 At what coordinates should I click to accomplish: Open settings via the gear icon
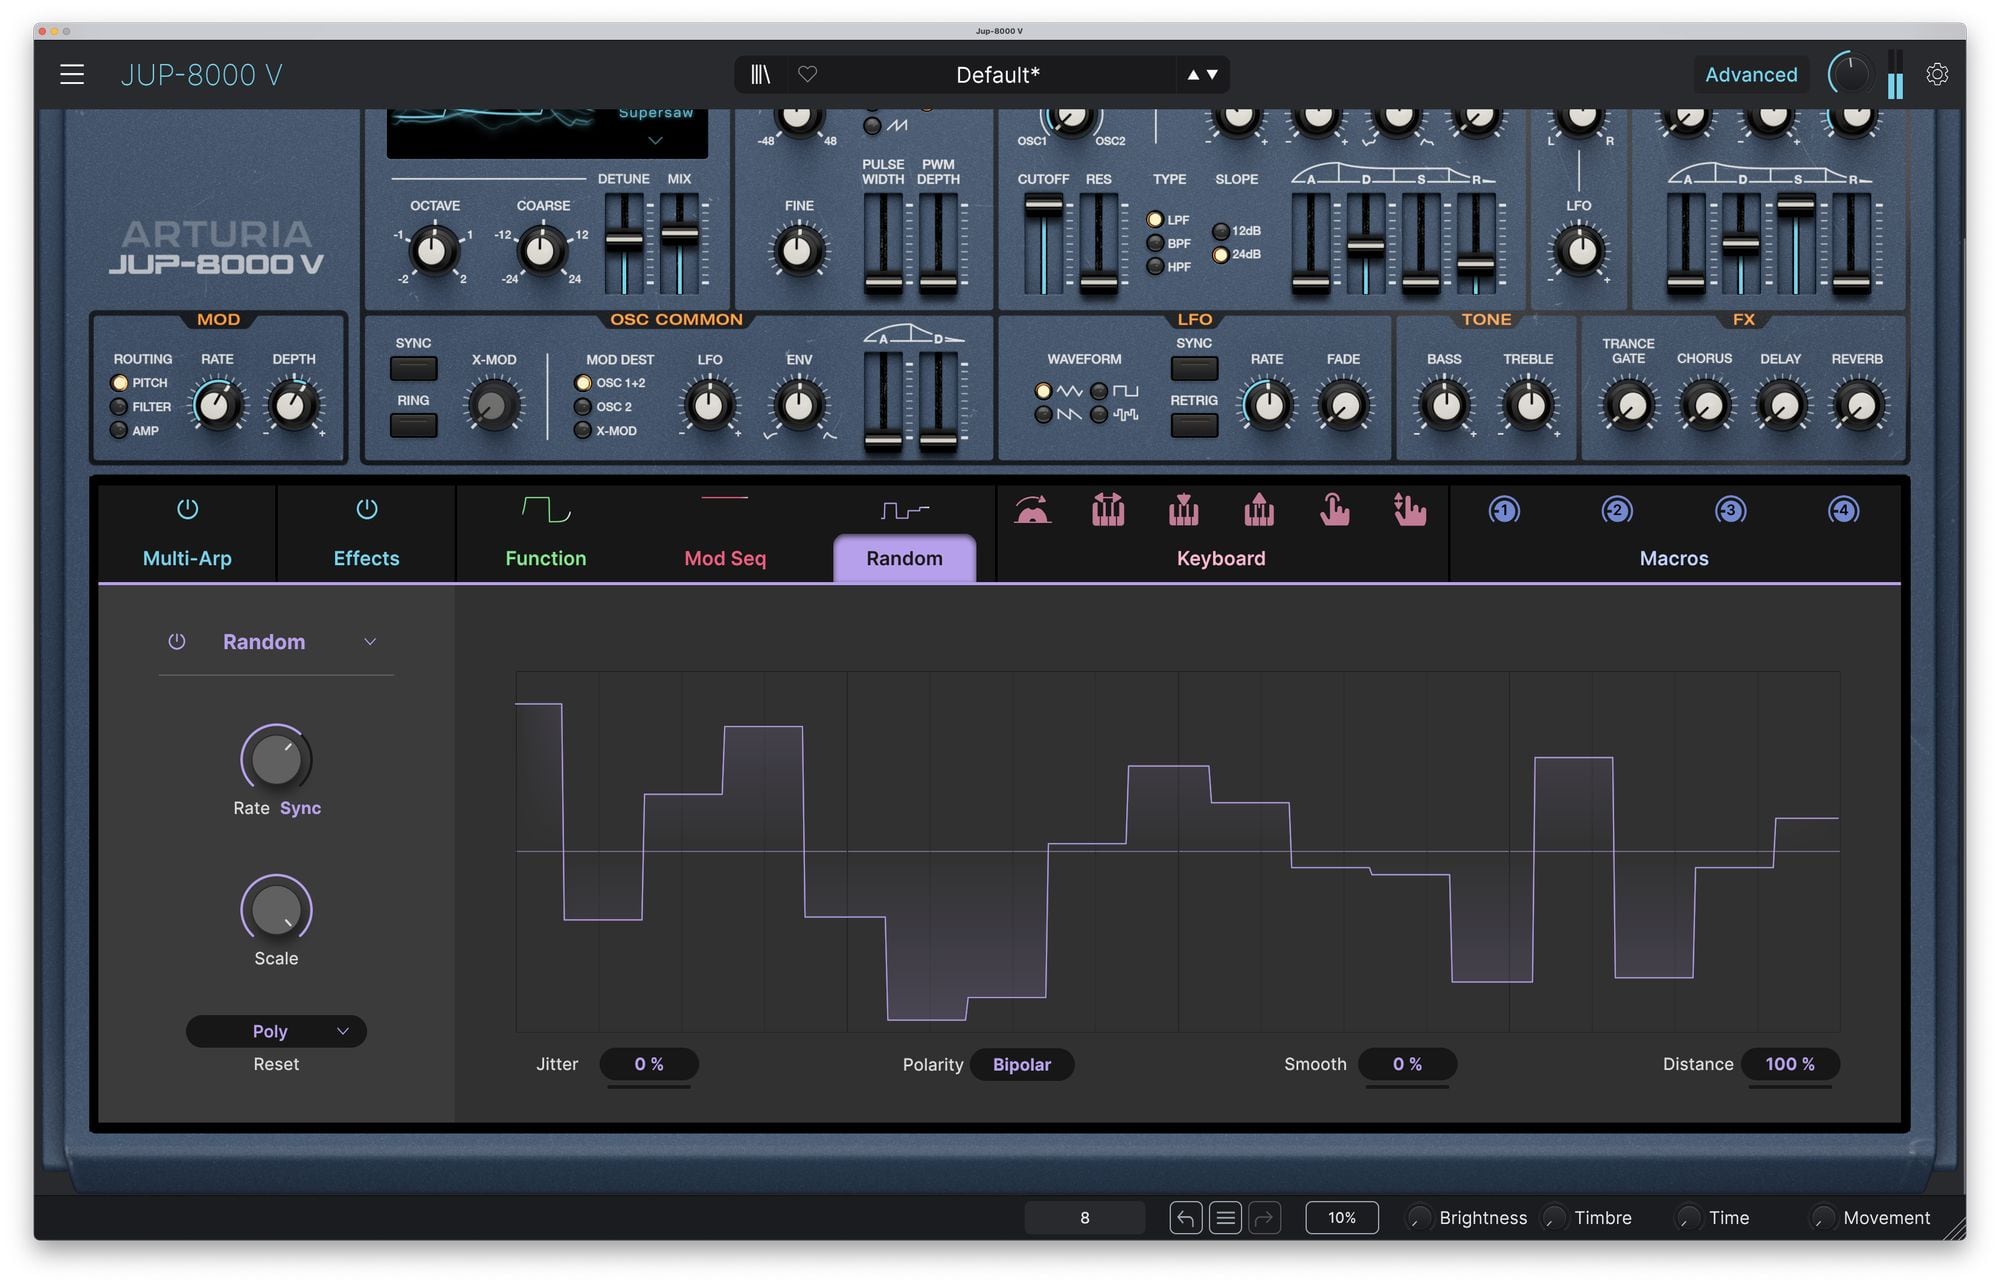point(1937,74)
